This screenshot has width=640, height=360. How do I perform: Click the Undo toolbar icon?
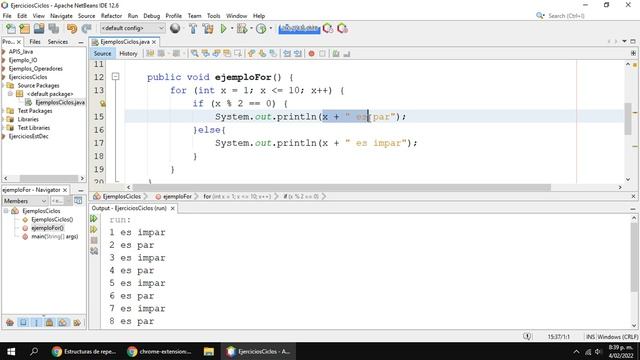click(72, 29)
